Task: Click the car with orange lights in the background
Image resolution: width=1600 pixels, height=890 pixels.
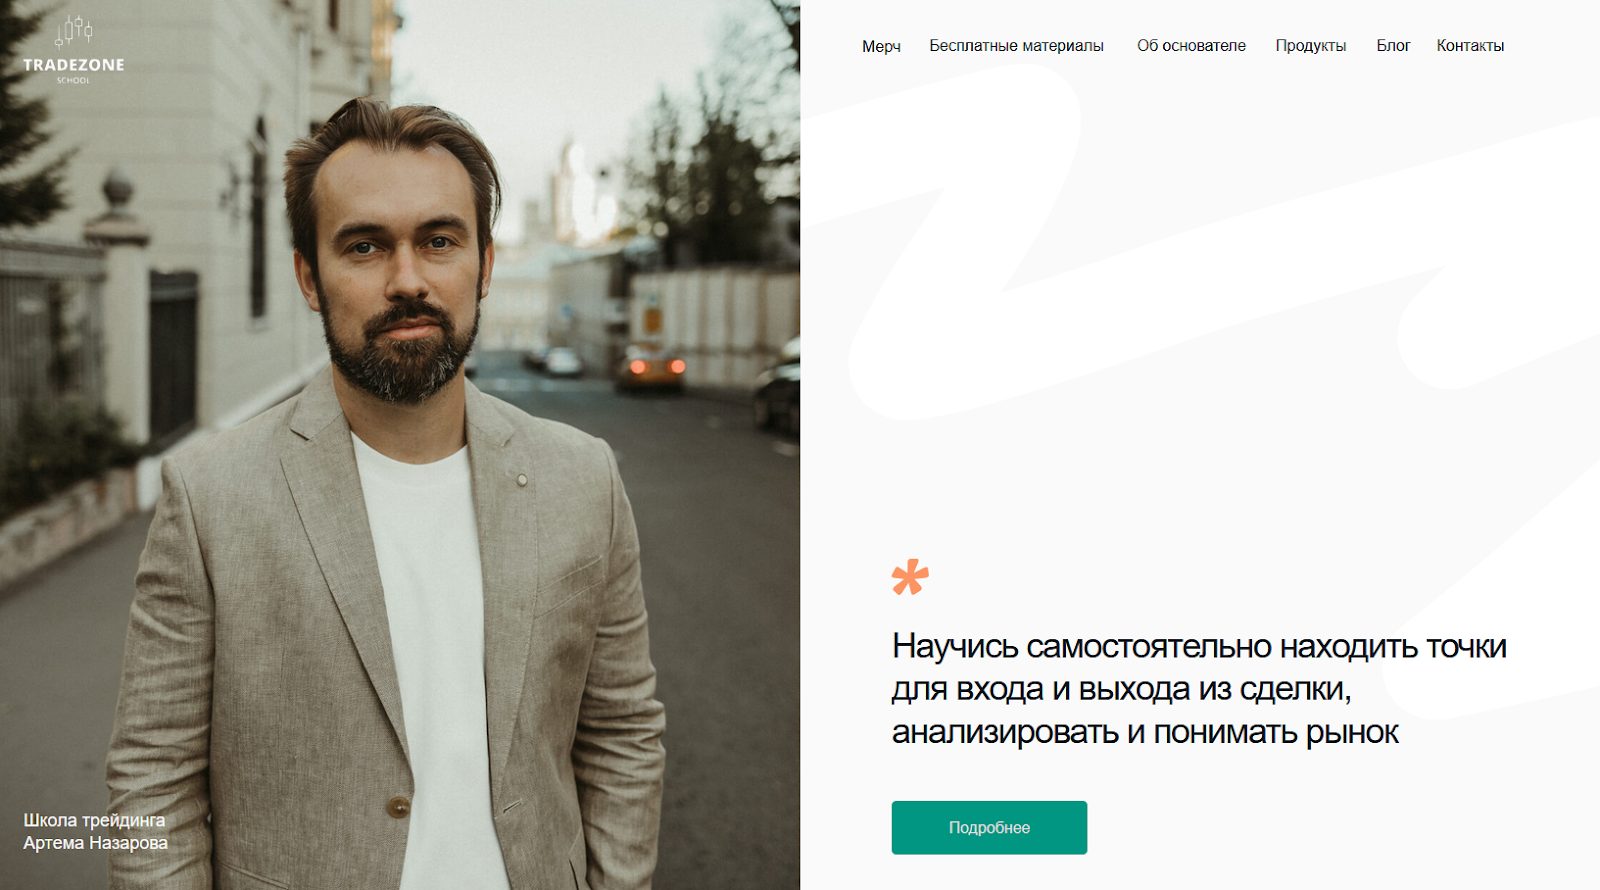Action: click(x=650, y=370)
